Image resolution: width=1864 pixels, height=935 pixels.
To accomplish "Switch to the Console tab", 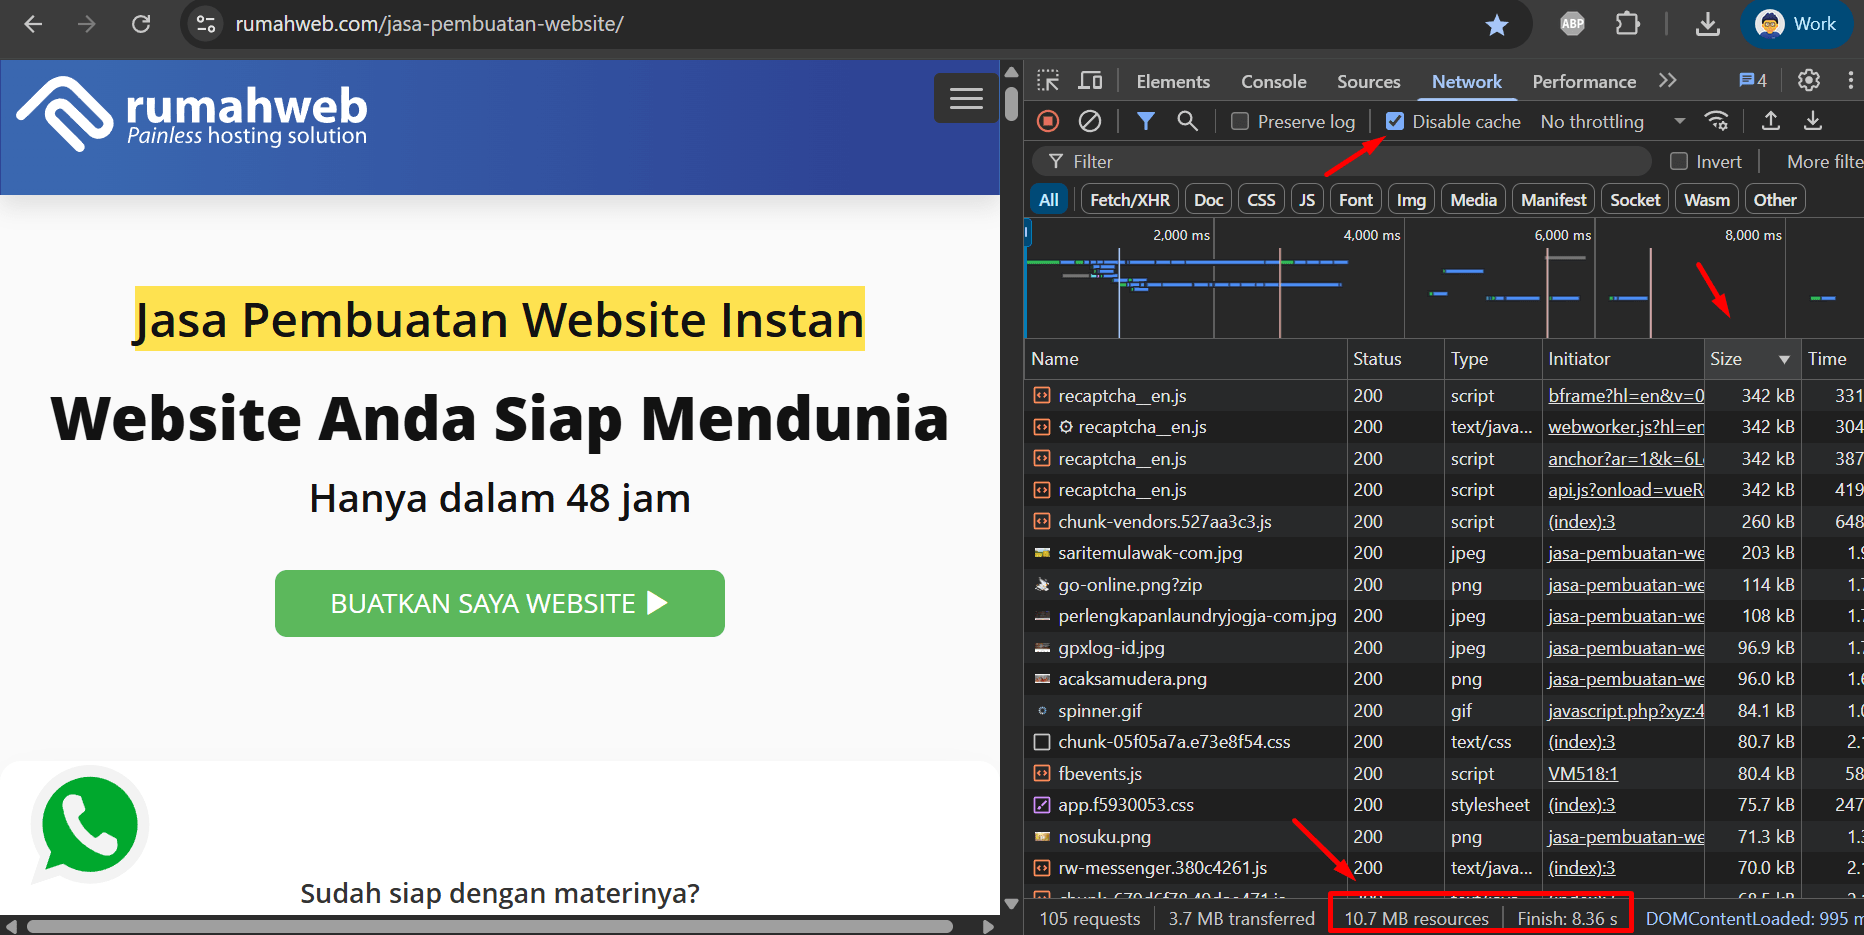I will coord(1273,82).
